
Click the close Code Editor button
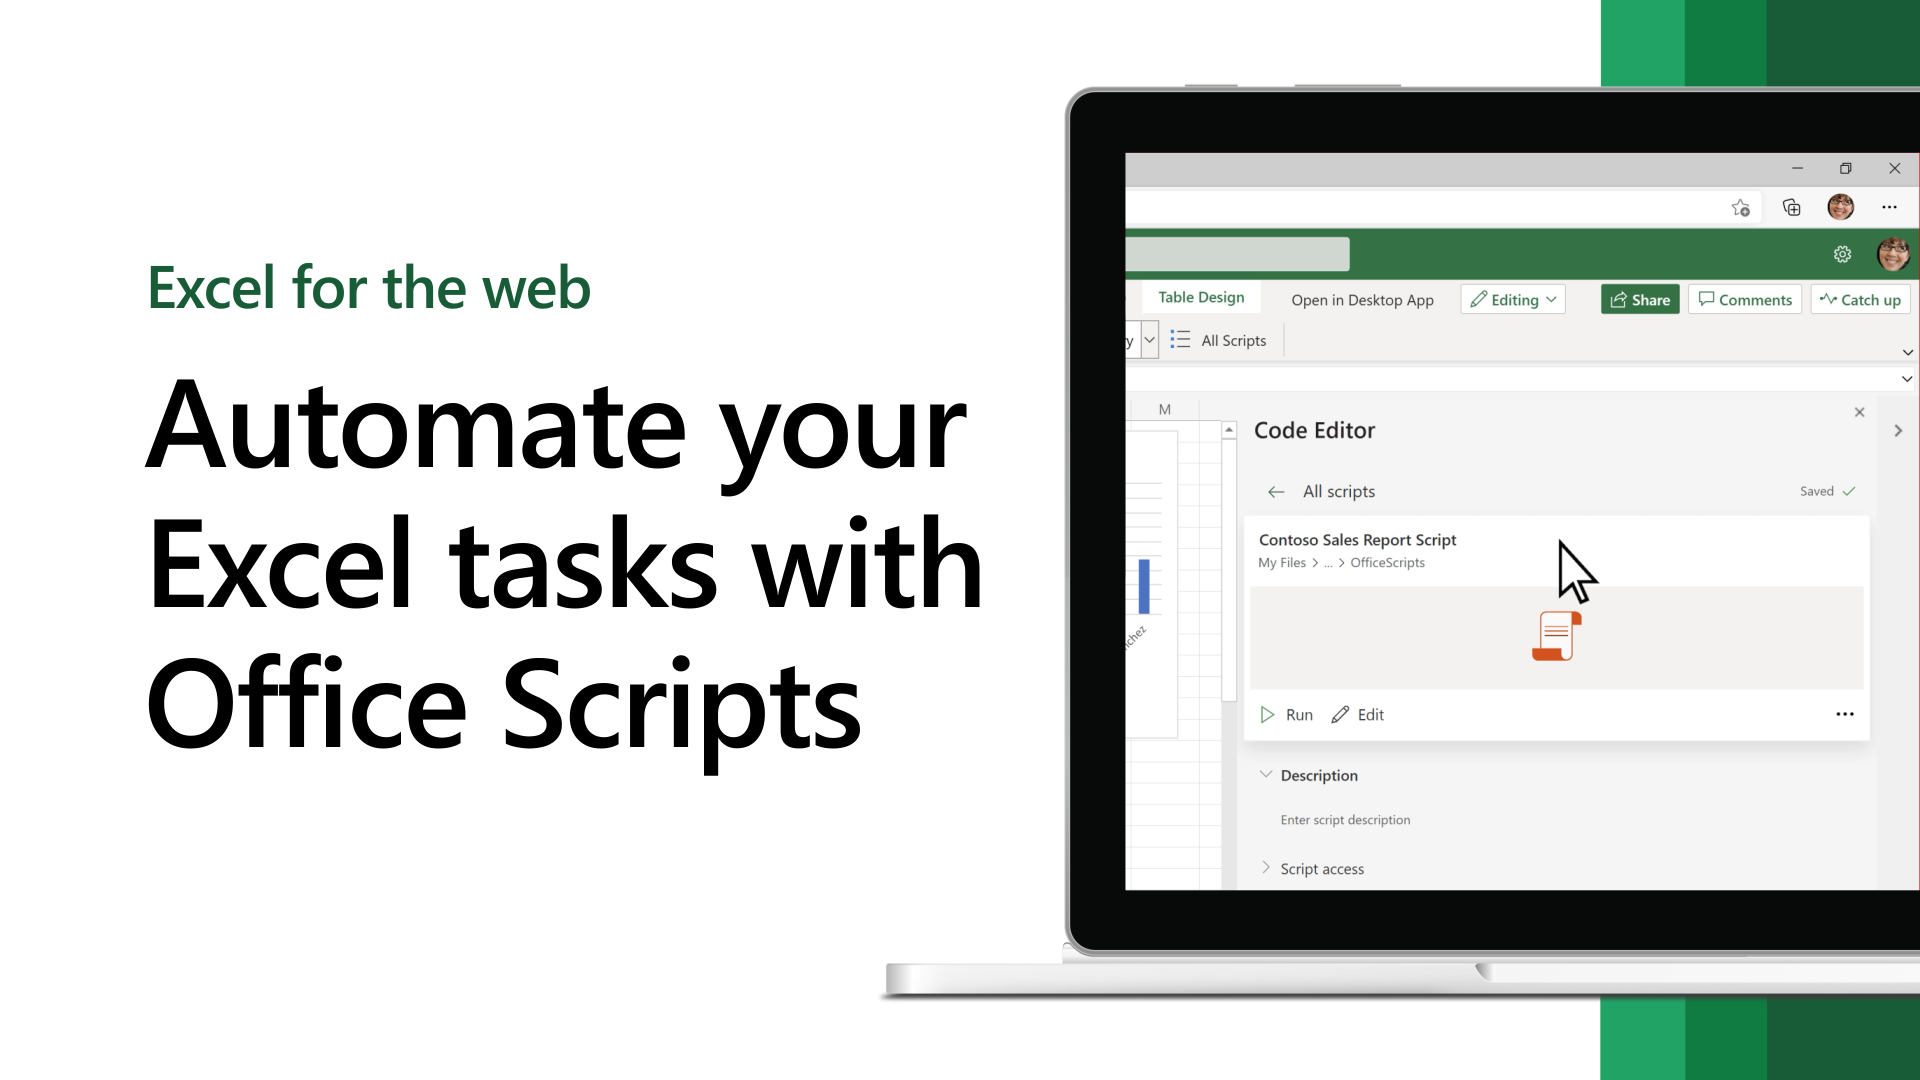coord(1859,411)
